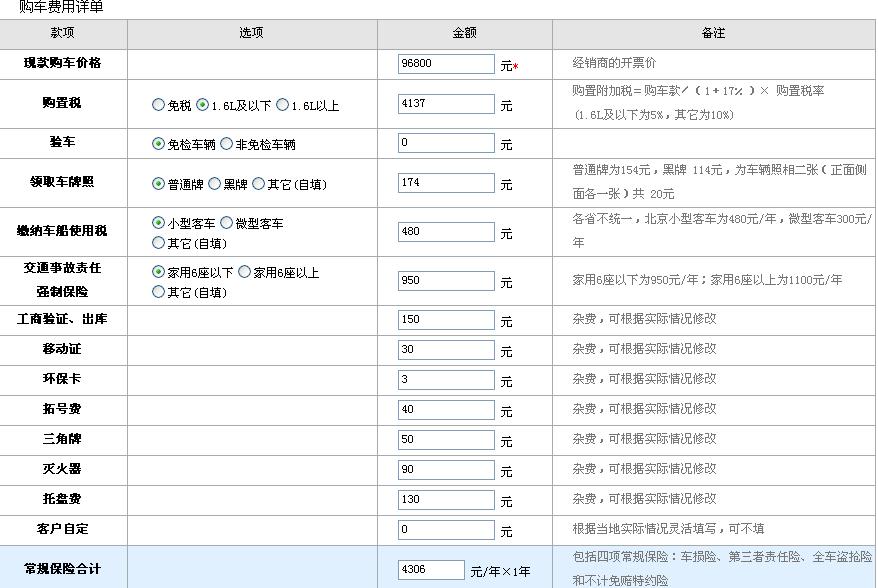Focus the 环保卡 amount input

[x=446, y=380]
